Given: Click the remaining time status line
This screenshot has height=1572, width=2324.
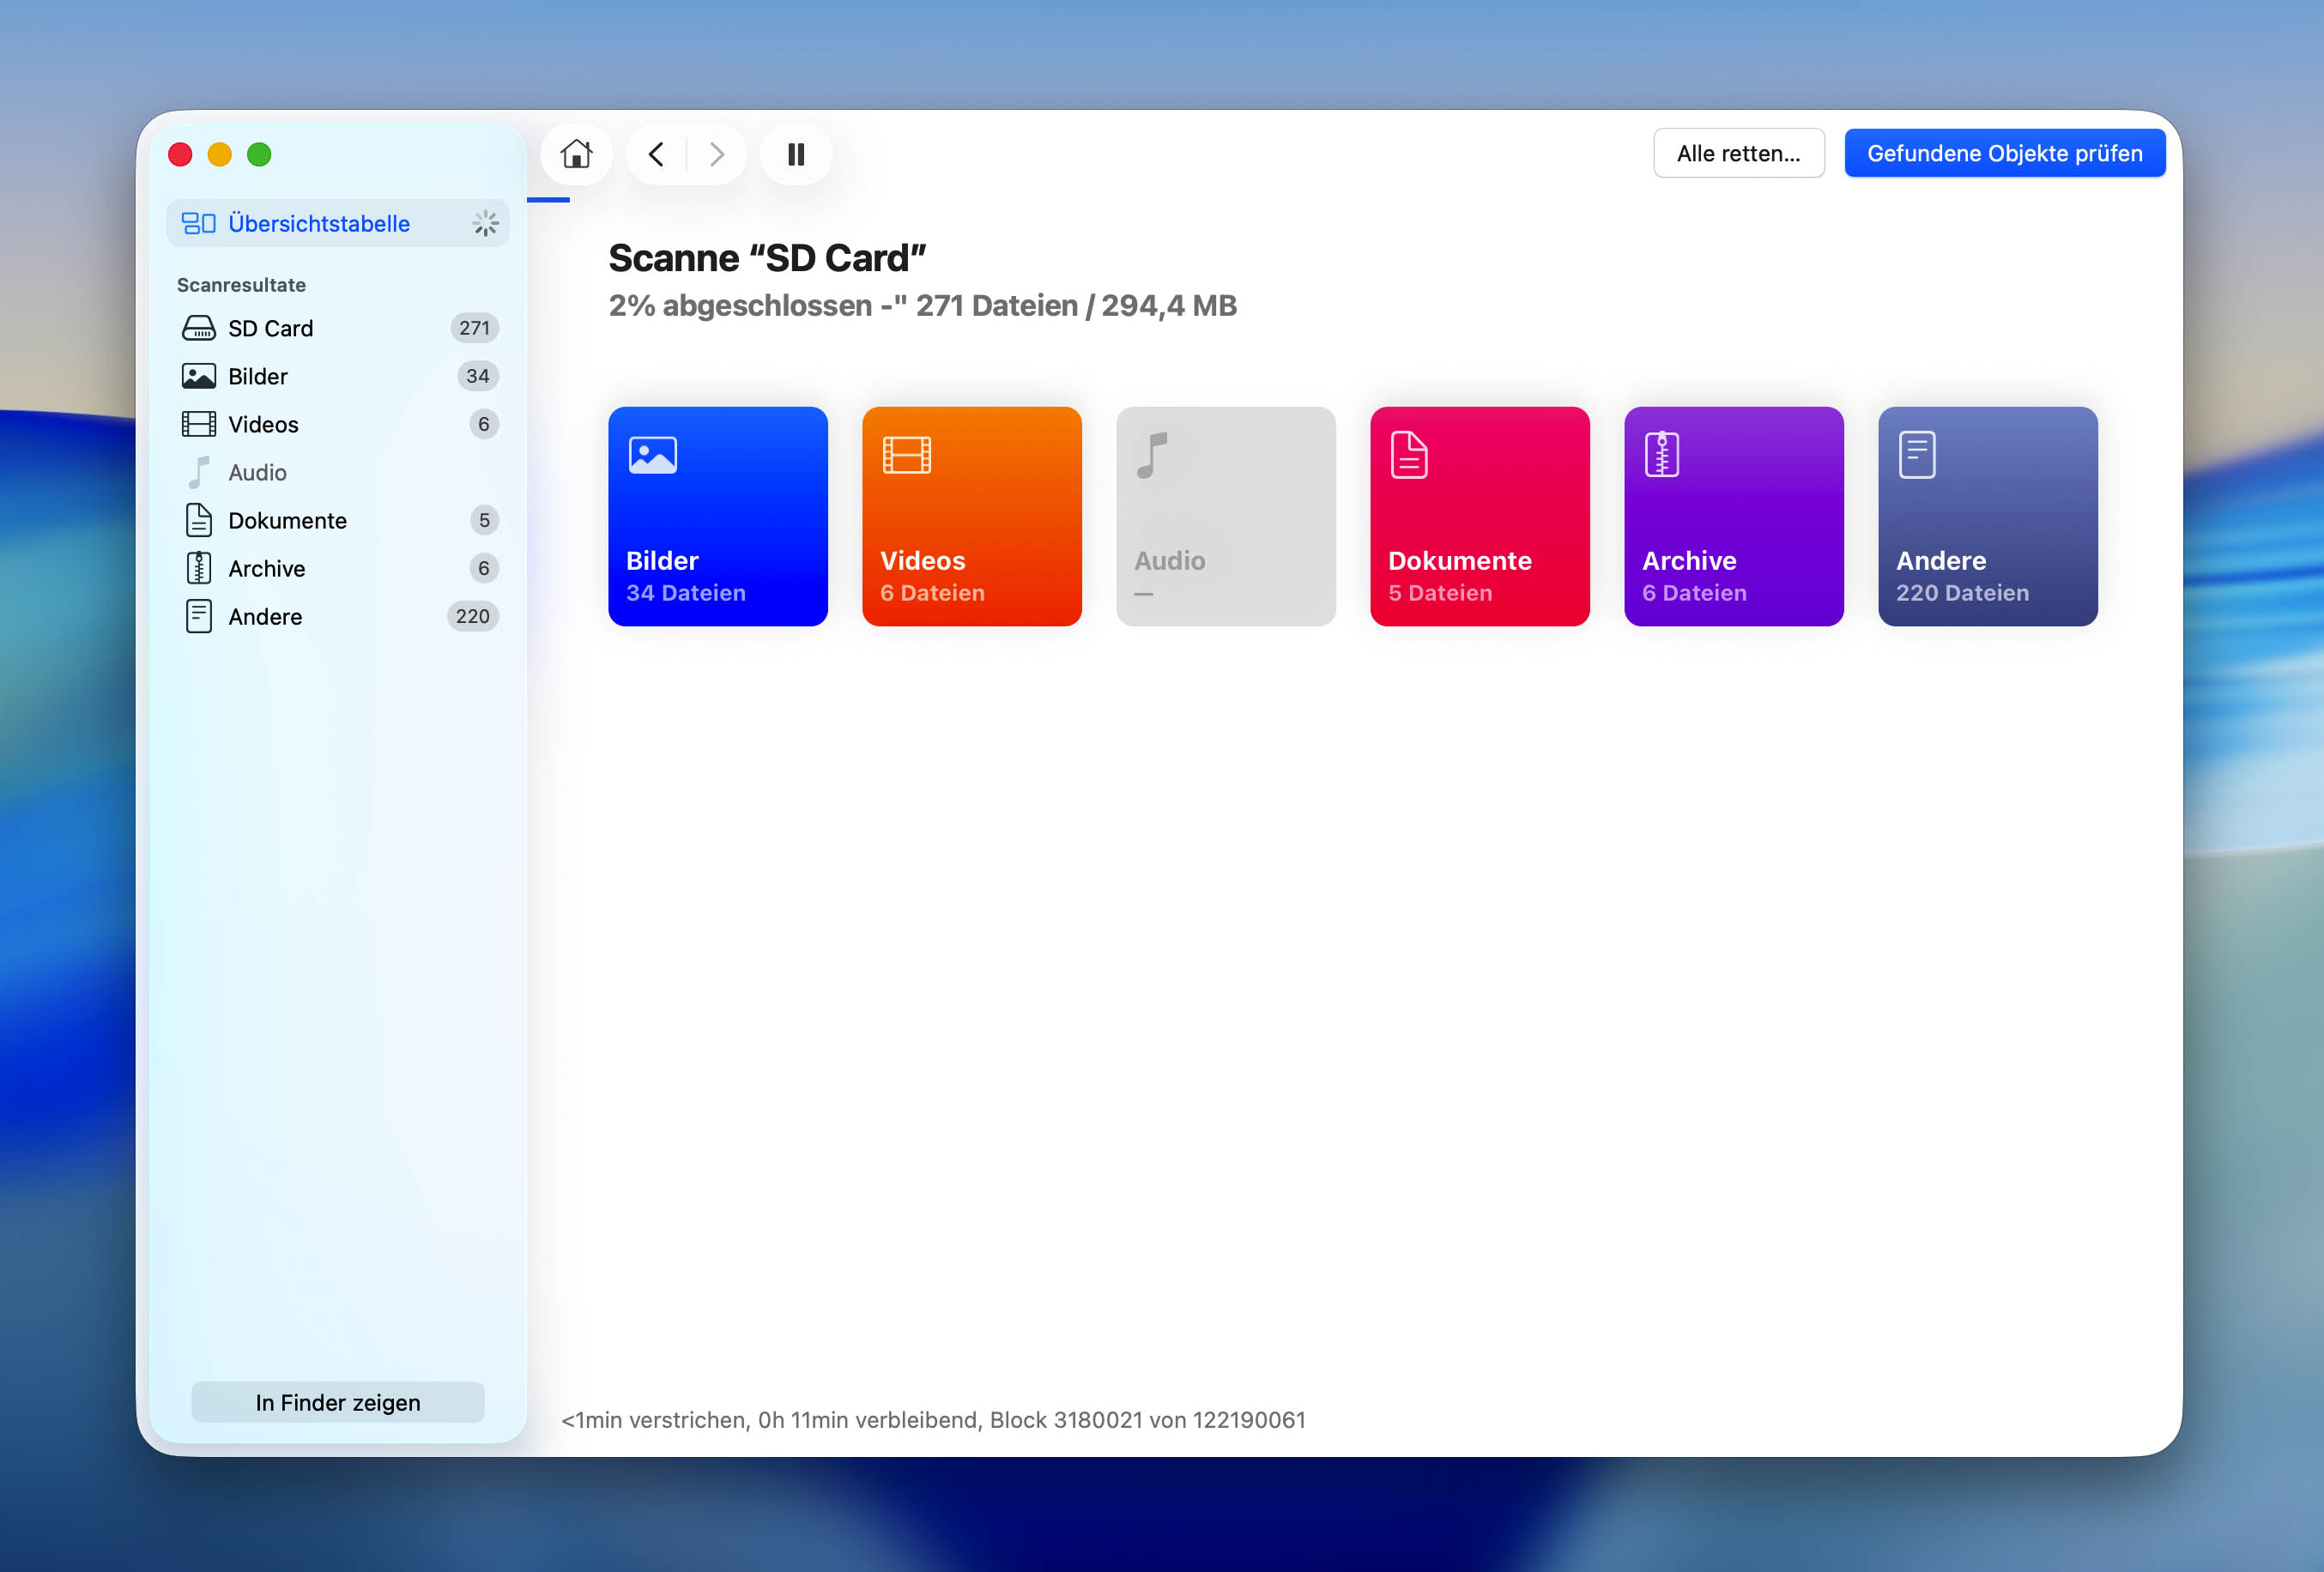Looking at the screenshot, I should tap(933, 1420).
